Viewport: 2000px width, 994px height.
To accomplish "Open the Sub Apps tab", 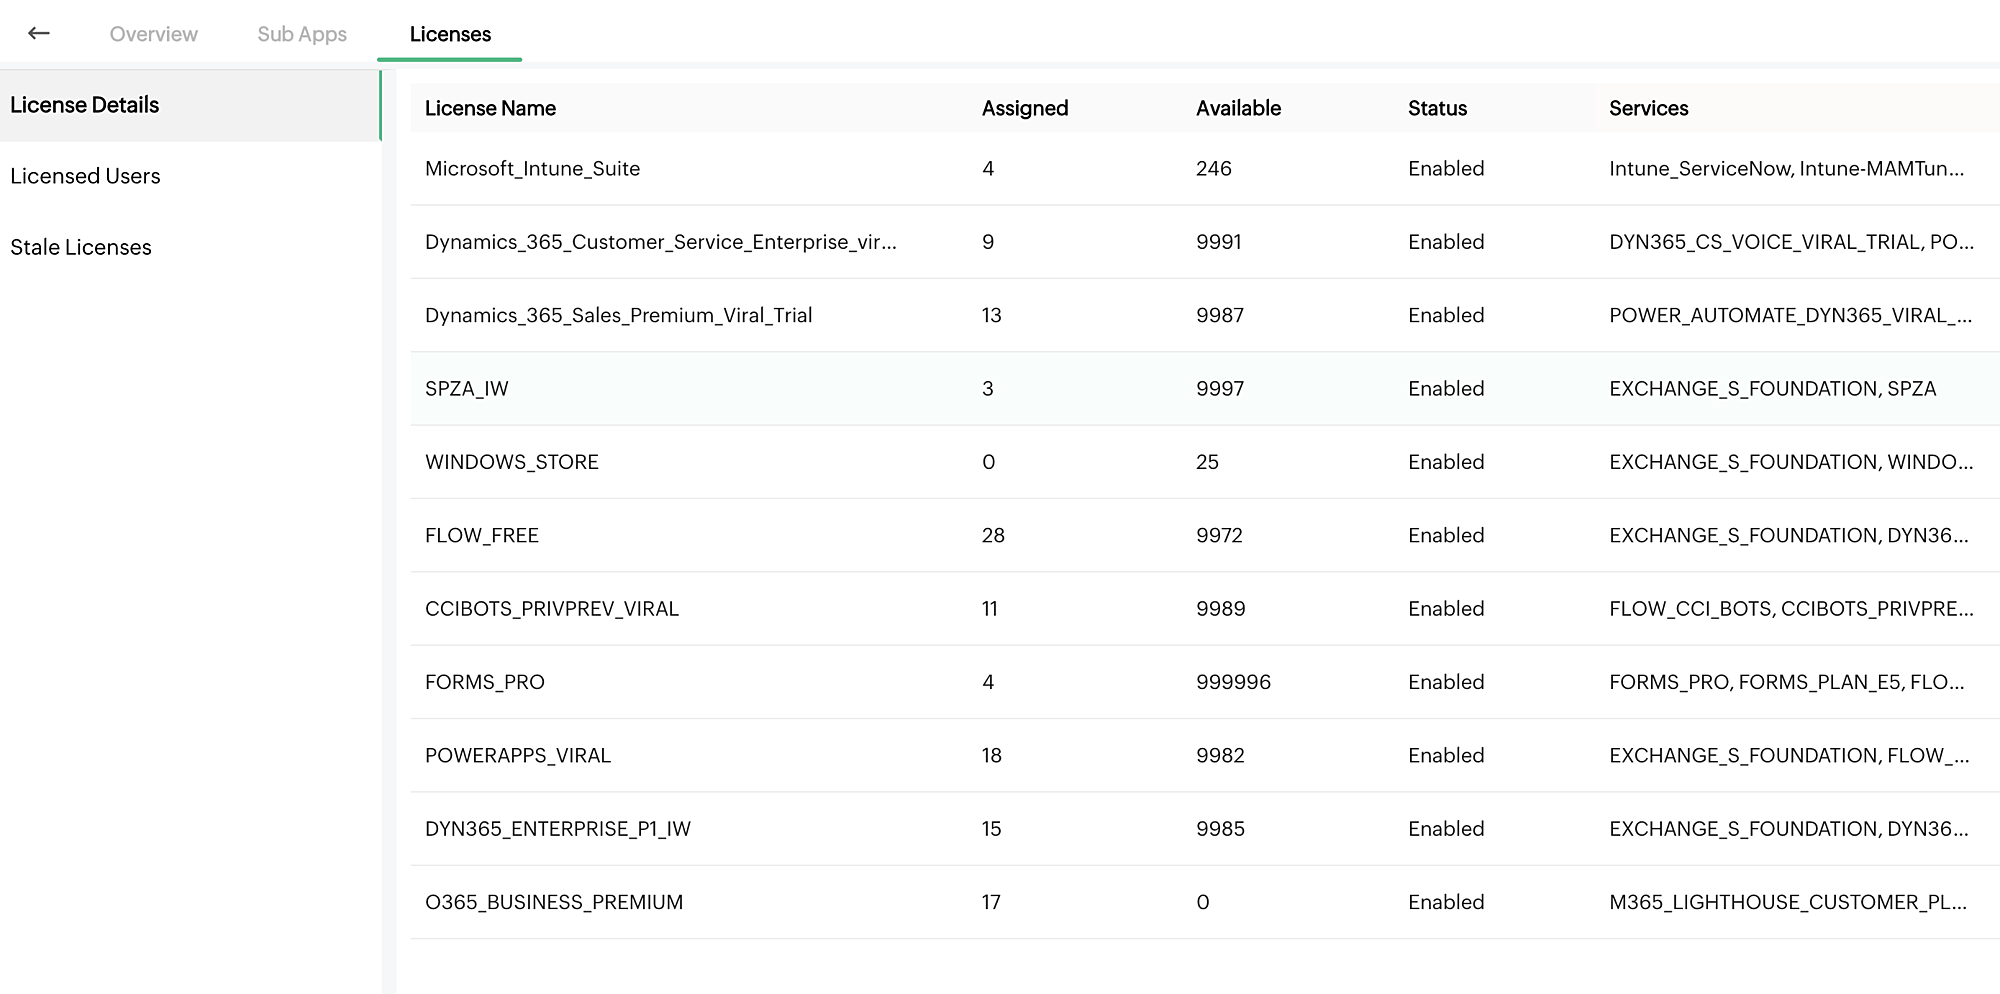I will (x=302, y=34).
